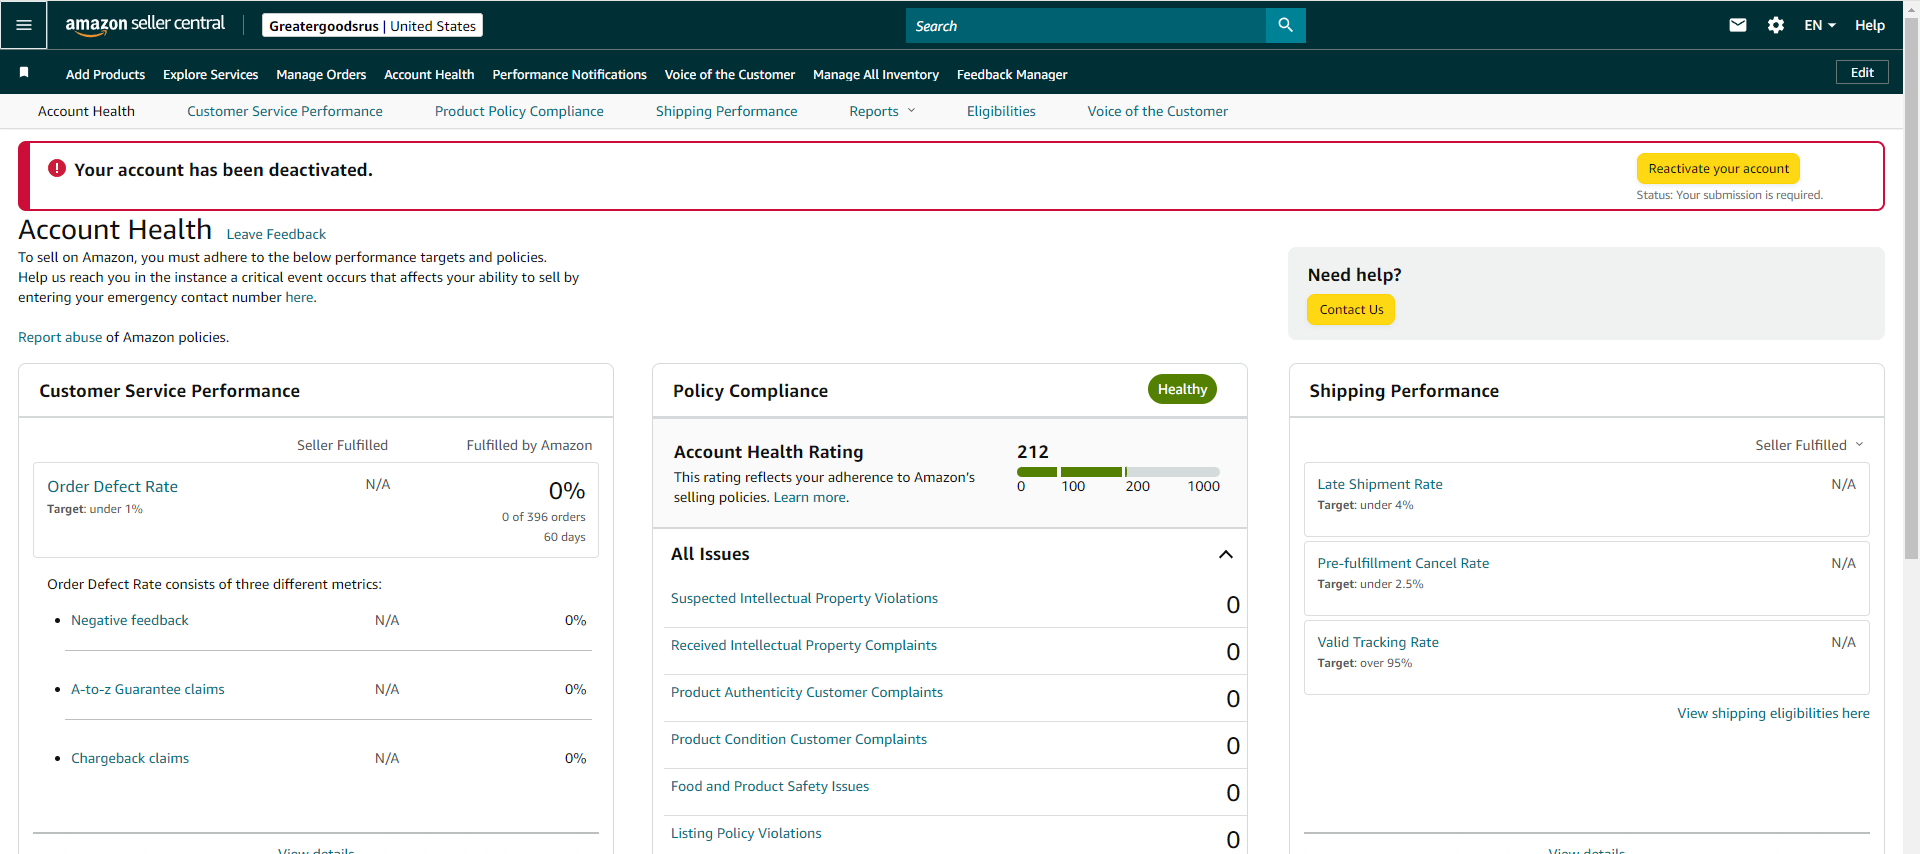The height and width of the screenshot is (854, 1920).
Task: Click into the Search field
Action: coord(1086,25)
